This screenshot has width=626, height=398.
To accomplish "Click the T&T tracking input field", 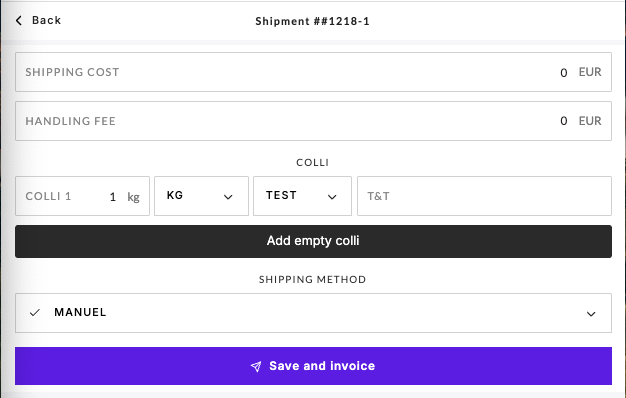I will 484,196.
